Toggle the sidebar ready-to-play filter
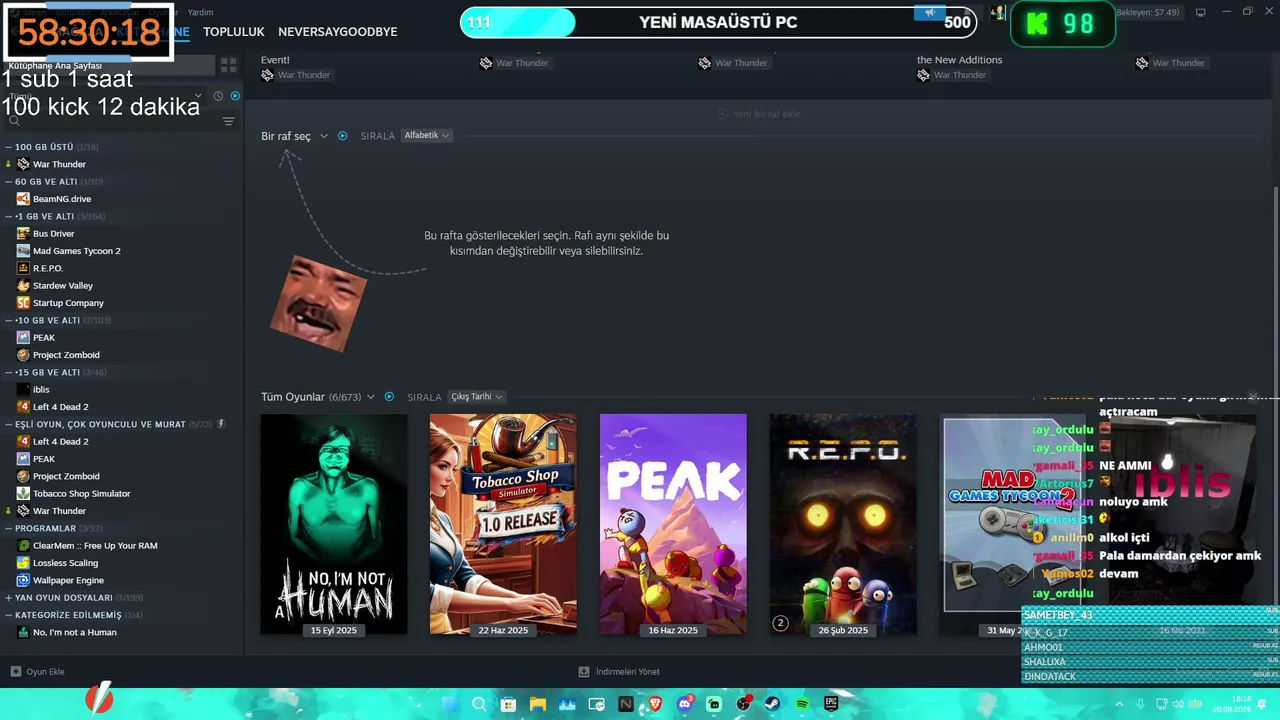The height and width of the screenshot is (720, 1280). [x=235, y=96]
